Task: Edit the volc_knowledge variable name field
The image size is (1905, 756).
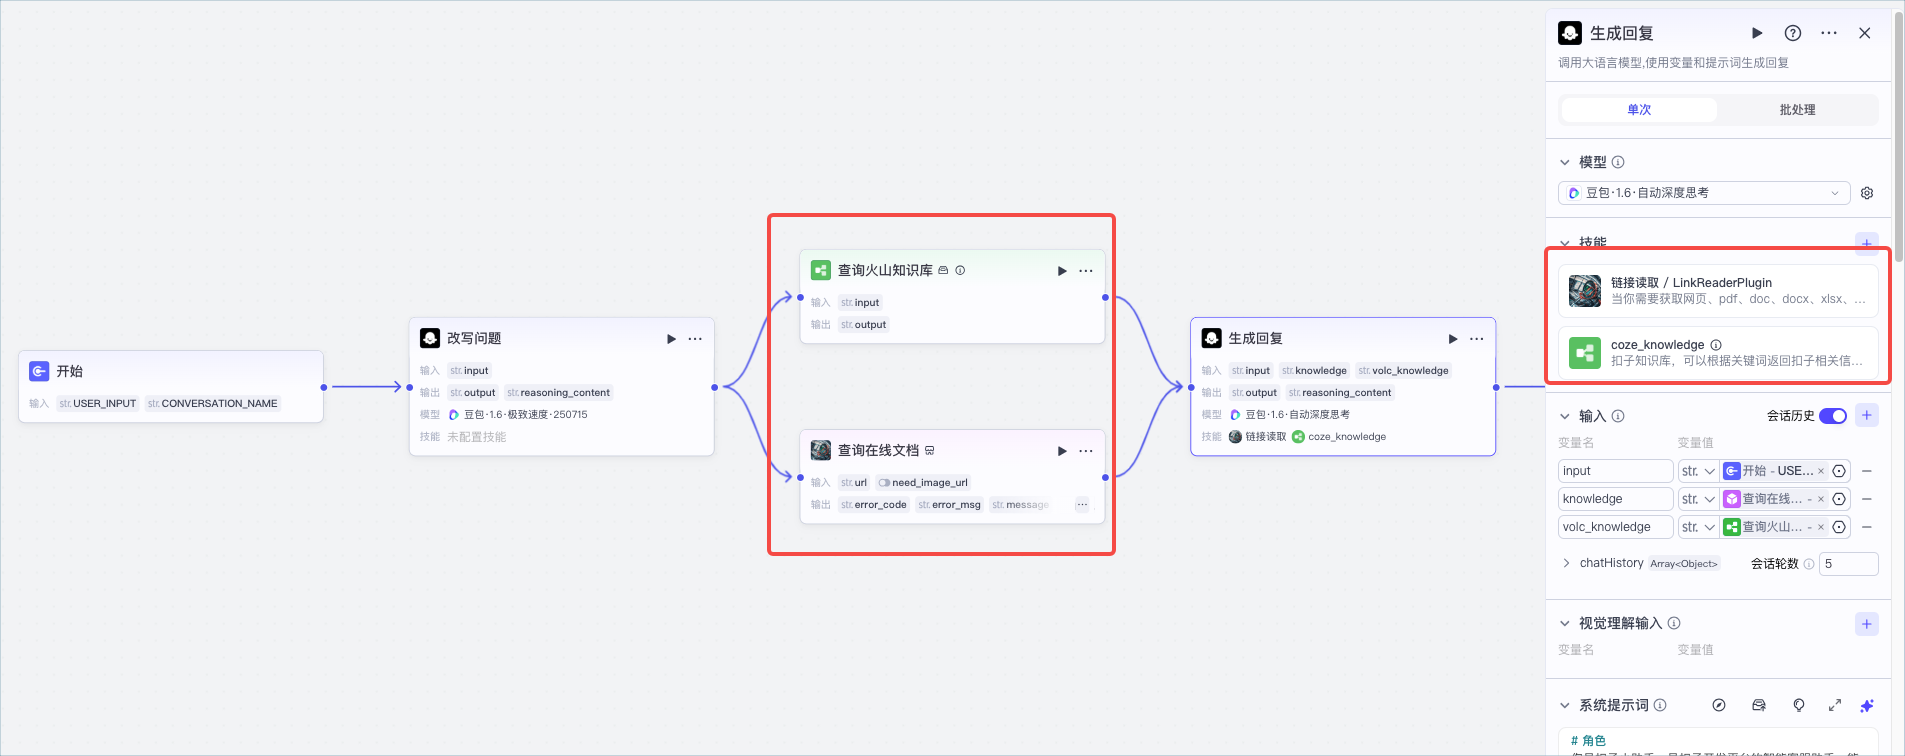Action: (x=1615, y=527)
